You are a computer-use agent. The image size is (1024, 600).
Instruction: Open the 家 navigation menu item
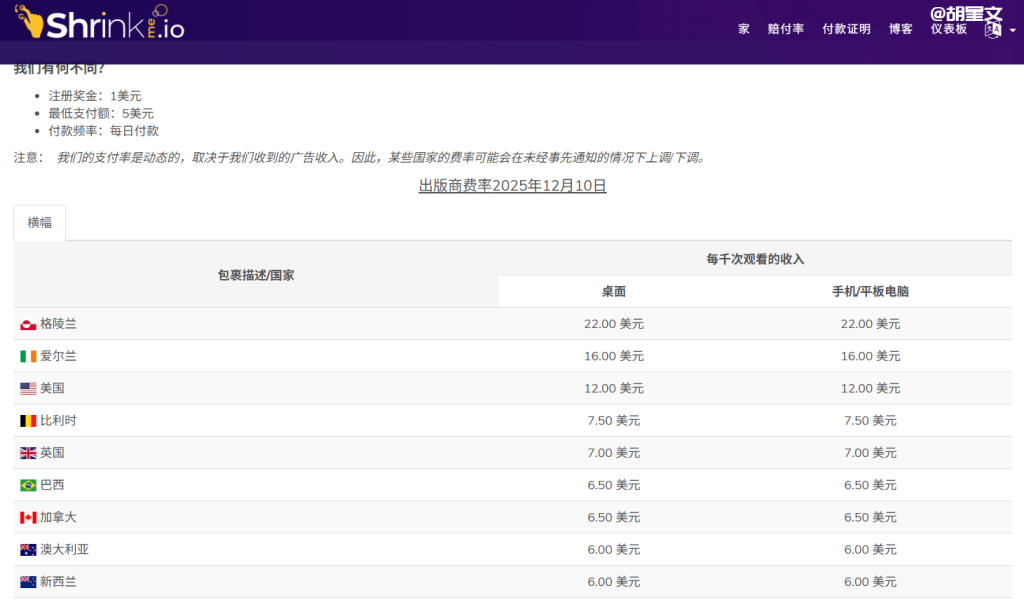(743, 29)
